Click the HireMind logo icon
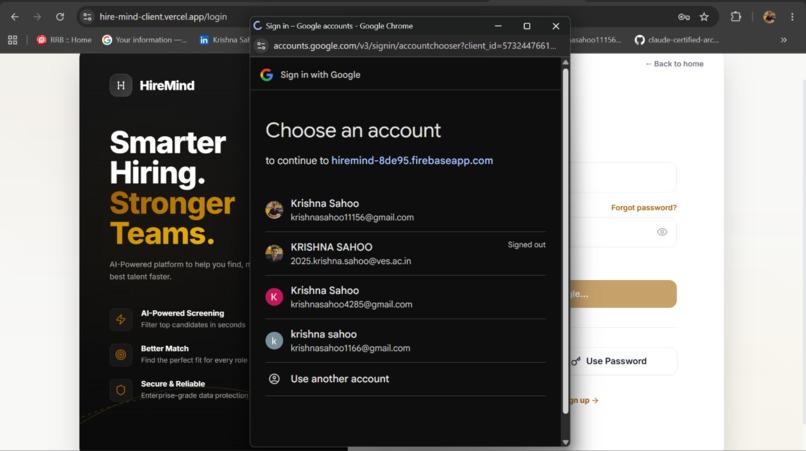Screen dimensions: 806x451 click(x=121, y=85)
